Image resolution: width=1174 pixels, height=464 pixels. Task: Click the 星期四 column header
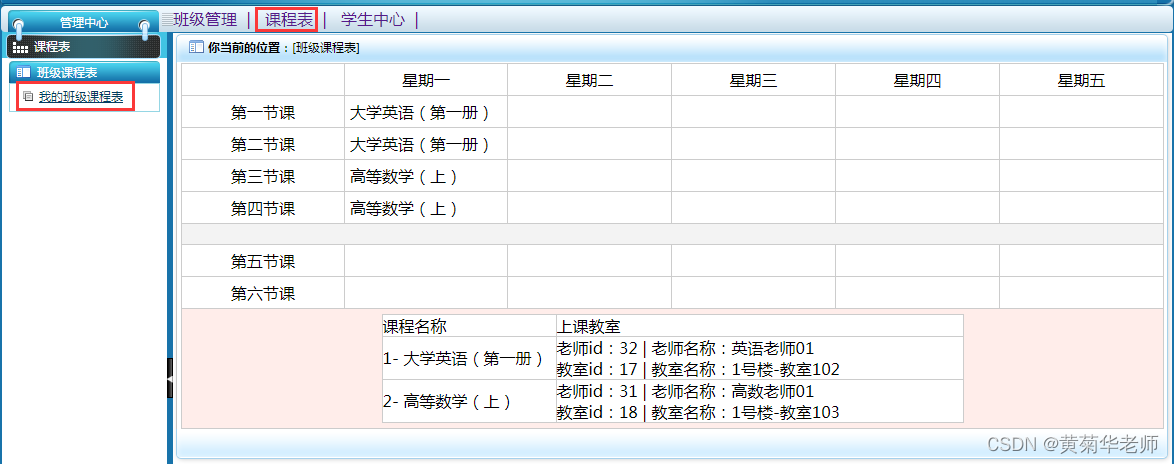click(x=917, y=81)
